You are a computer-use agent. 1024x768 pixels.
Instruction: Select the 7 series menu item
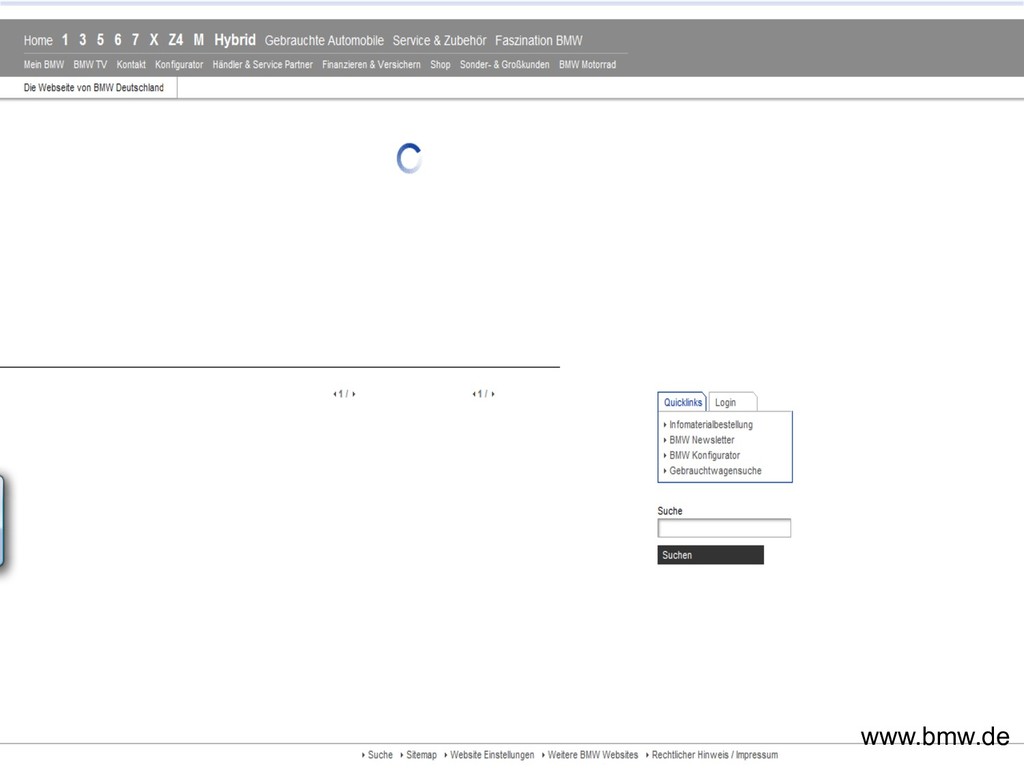(136, 40)
